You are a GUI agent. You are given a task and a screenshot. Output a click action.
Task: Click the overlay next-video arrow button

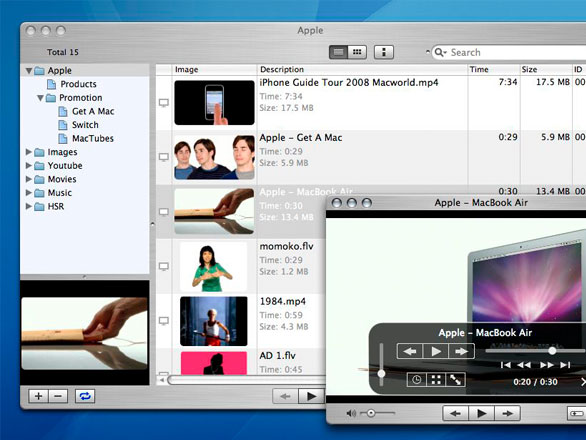point(462,351)
